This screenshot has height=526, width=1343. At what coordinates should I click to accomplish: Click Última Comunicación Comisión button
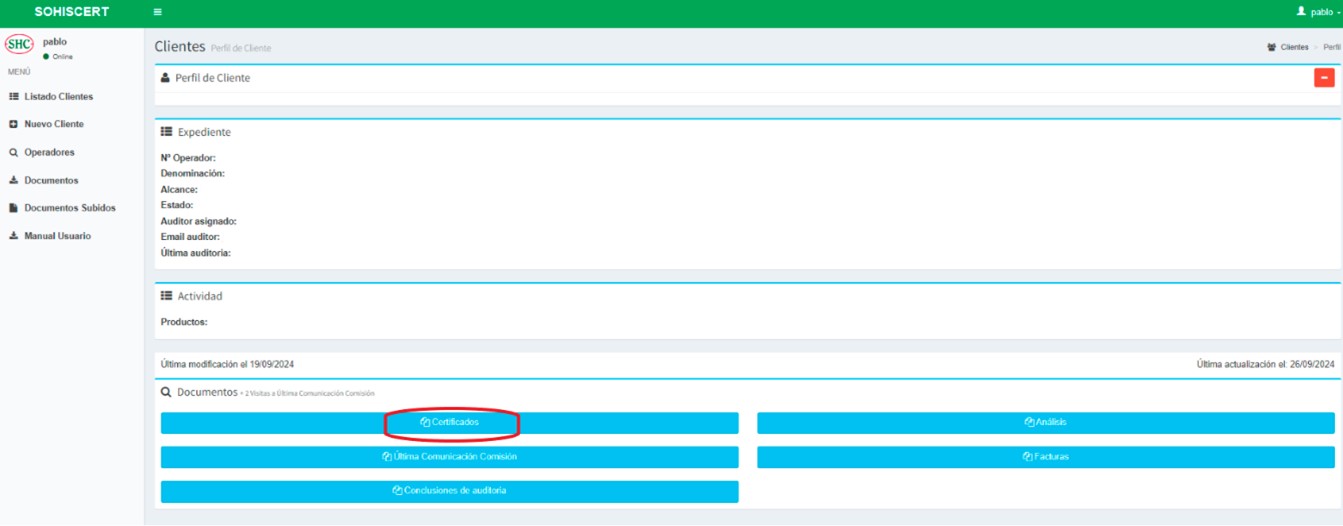coord(450,457)
